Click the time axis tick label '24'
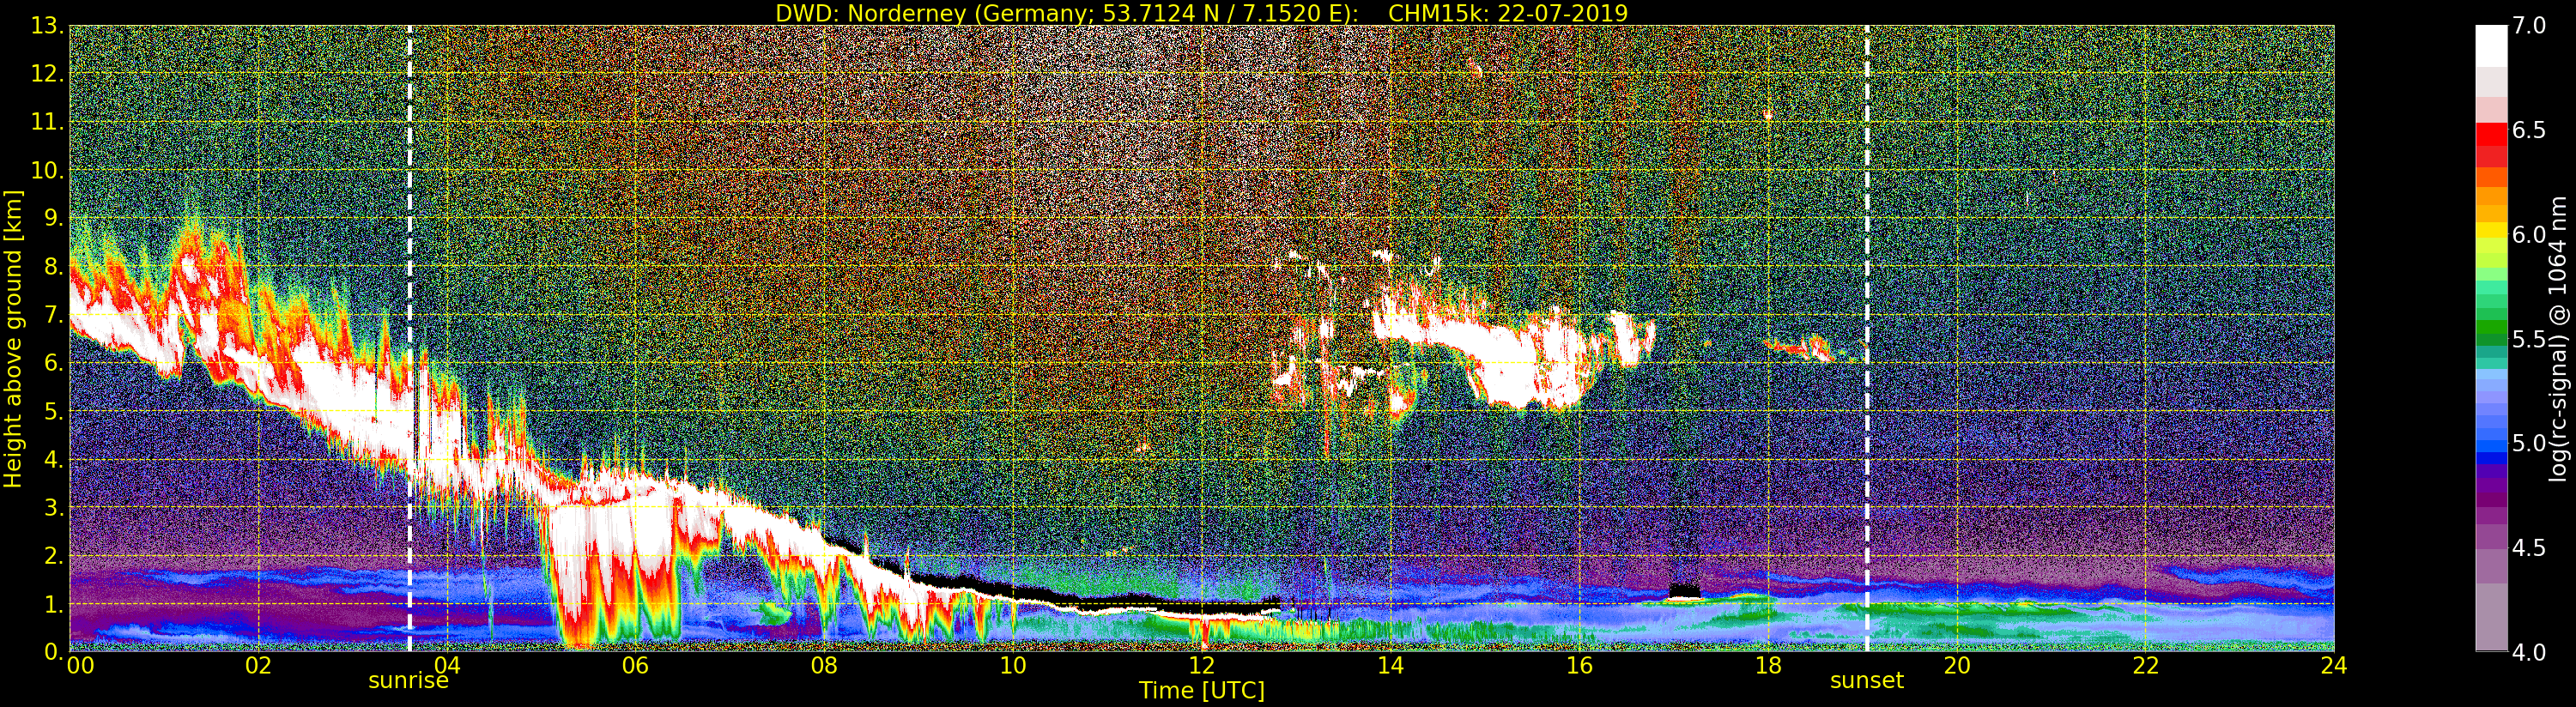 [2333, 666]
